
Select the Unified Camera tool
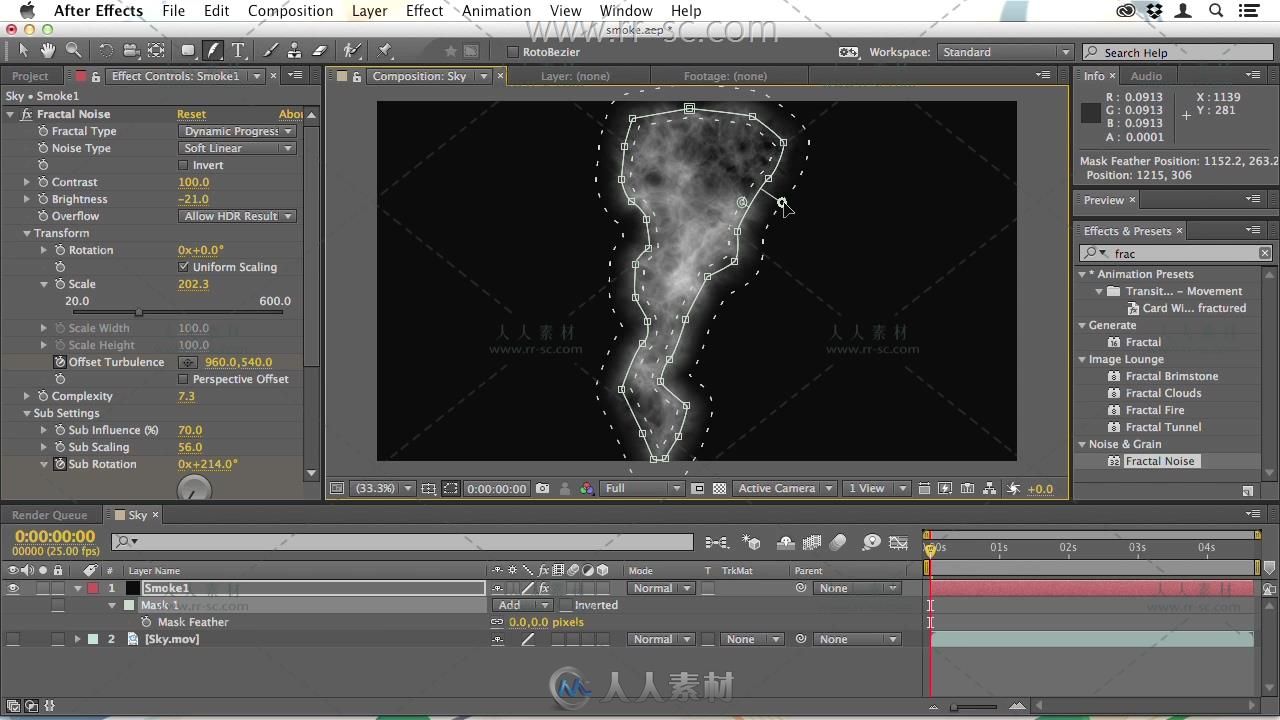131,50
